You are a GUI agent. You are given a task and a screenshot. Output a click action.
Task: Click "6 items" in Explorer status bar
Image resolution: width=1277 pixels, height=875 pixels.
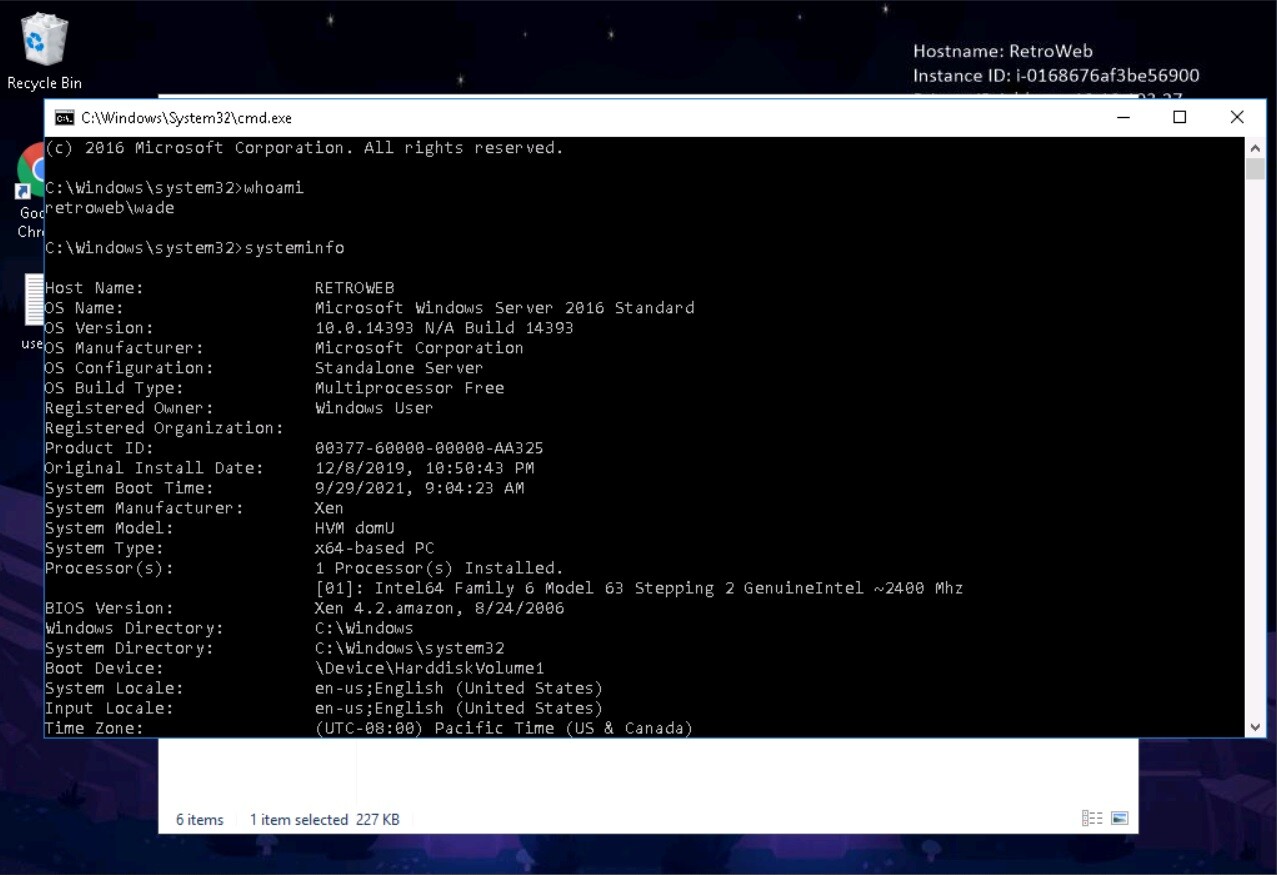click(x=200, y=820)
